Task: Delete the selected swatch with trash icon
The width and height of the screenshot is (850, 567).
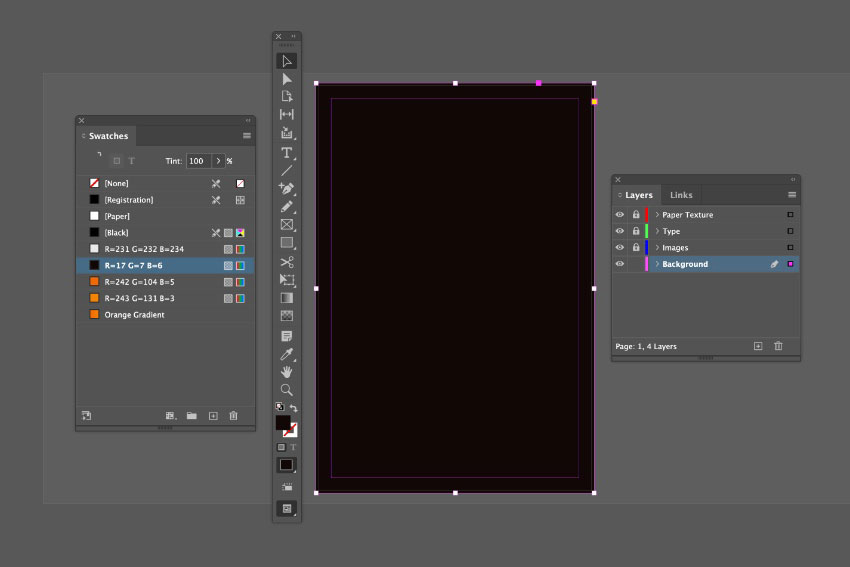Action: (x=233, y=416)
